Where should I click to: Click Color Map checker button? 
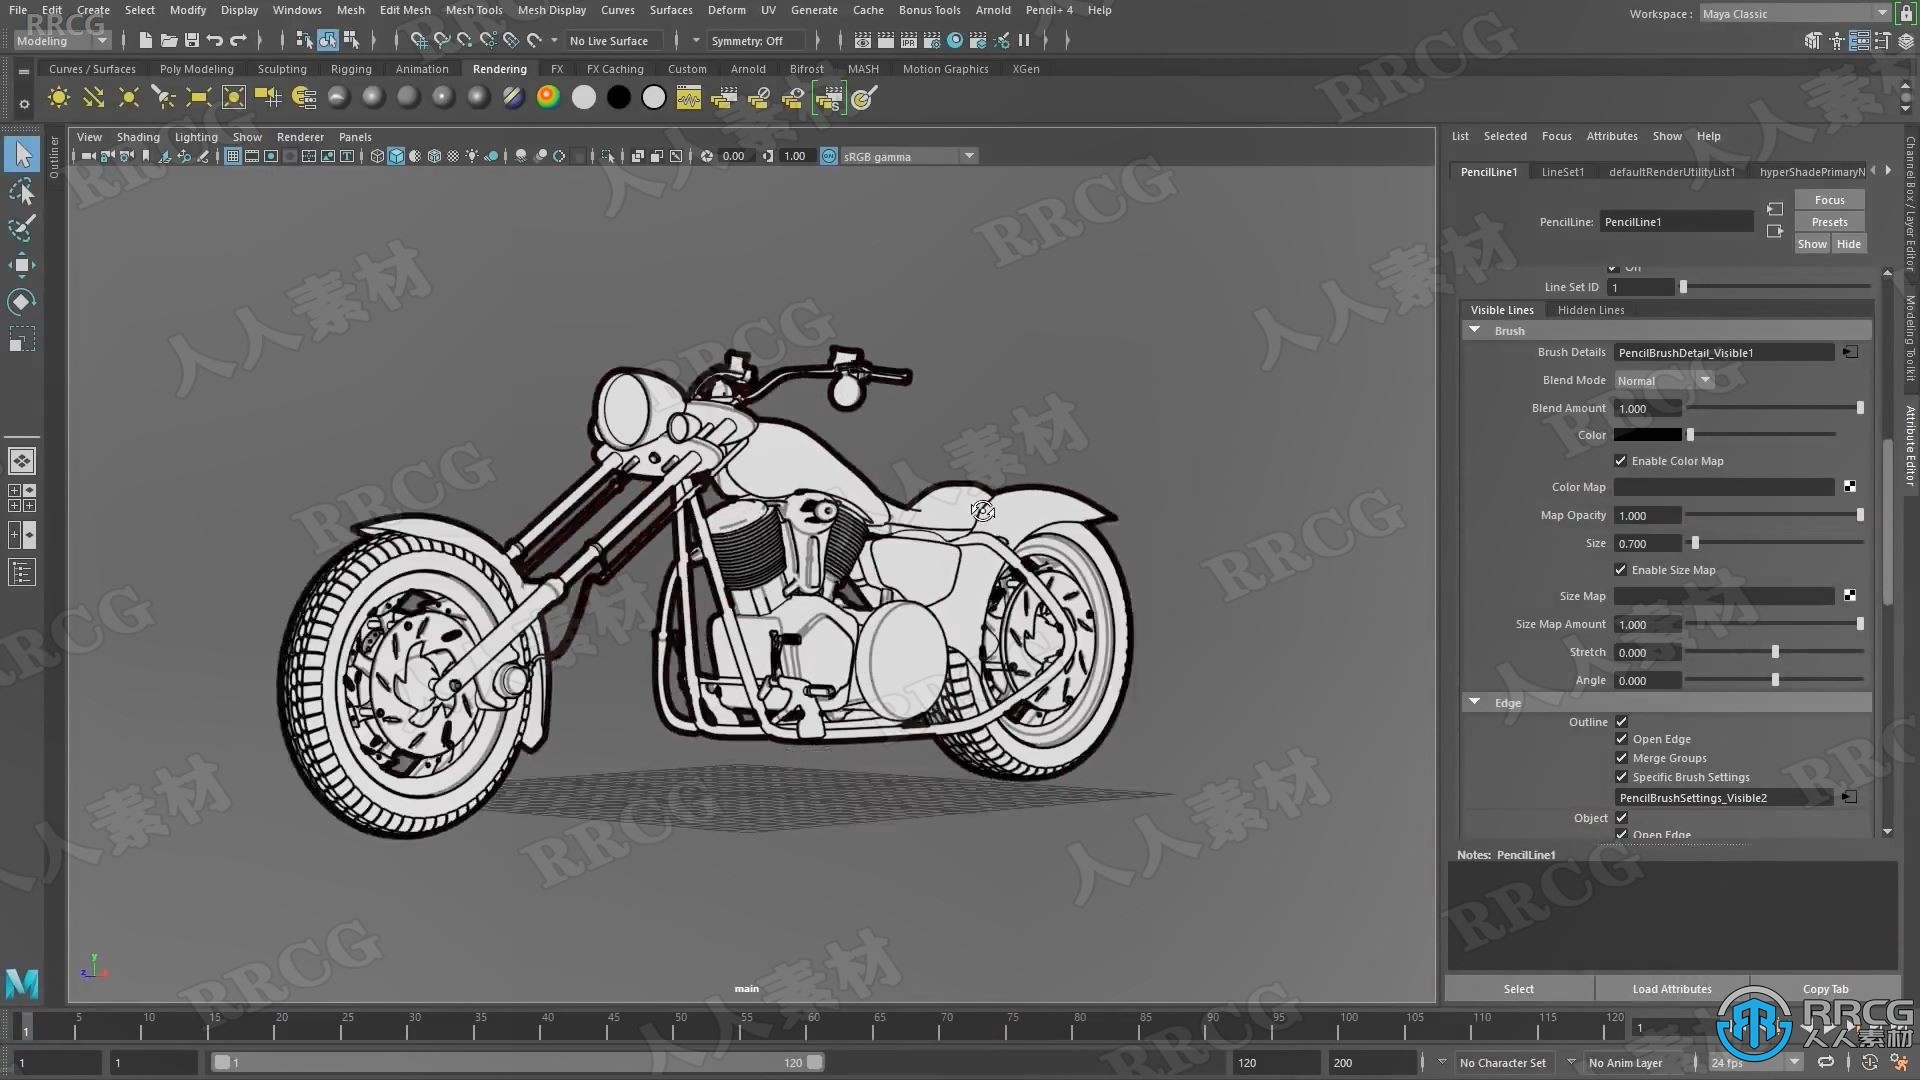point(1850,487)
